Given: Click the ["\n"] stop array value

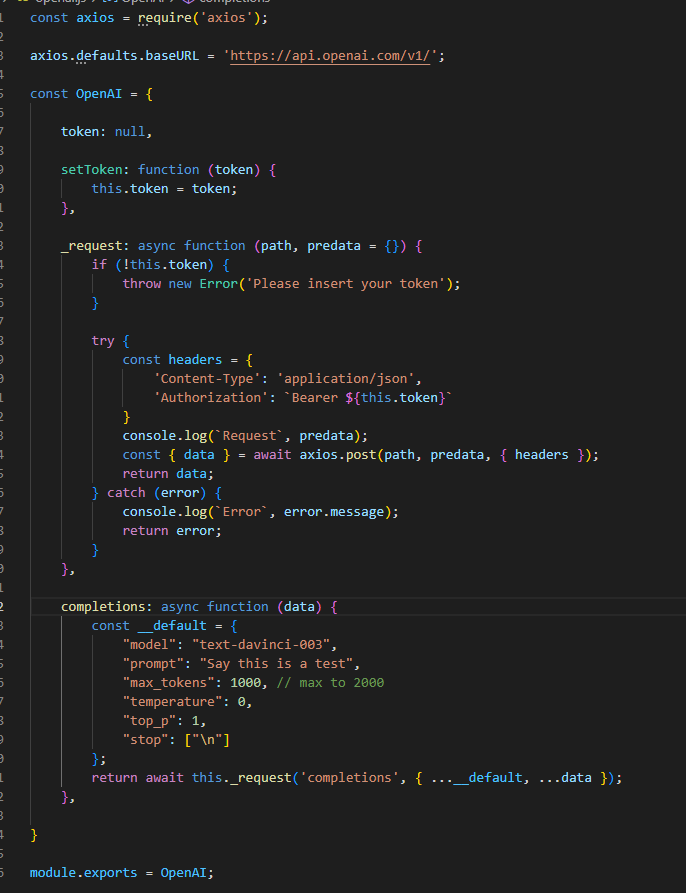Looking at the screenshot, I should pos(207,739).
